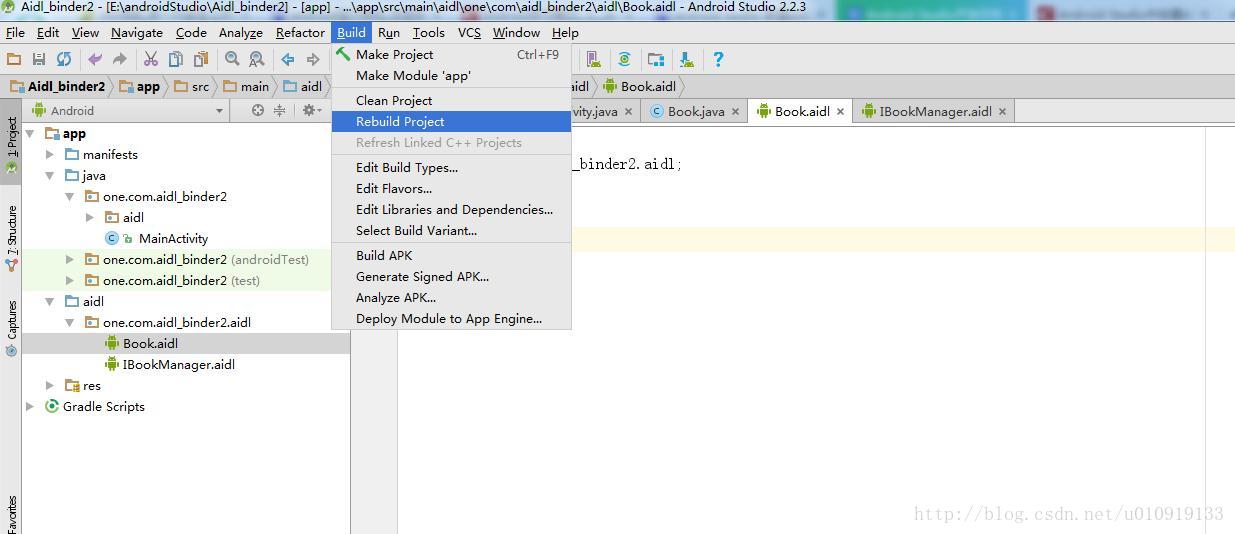Click the Back navigation arrow
This screenshot has height=534, width=1235.
[288, 59]
